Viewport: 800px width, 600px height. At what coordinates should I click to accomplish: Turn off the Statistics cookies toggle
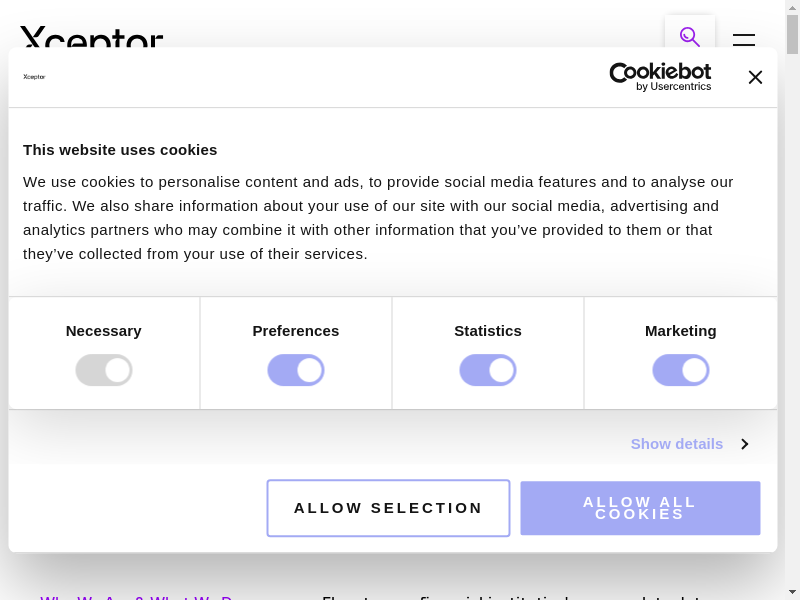(x=488, y=370)
